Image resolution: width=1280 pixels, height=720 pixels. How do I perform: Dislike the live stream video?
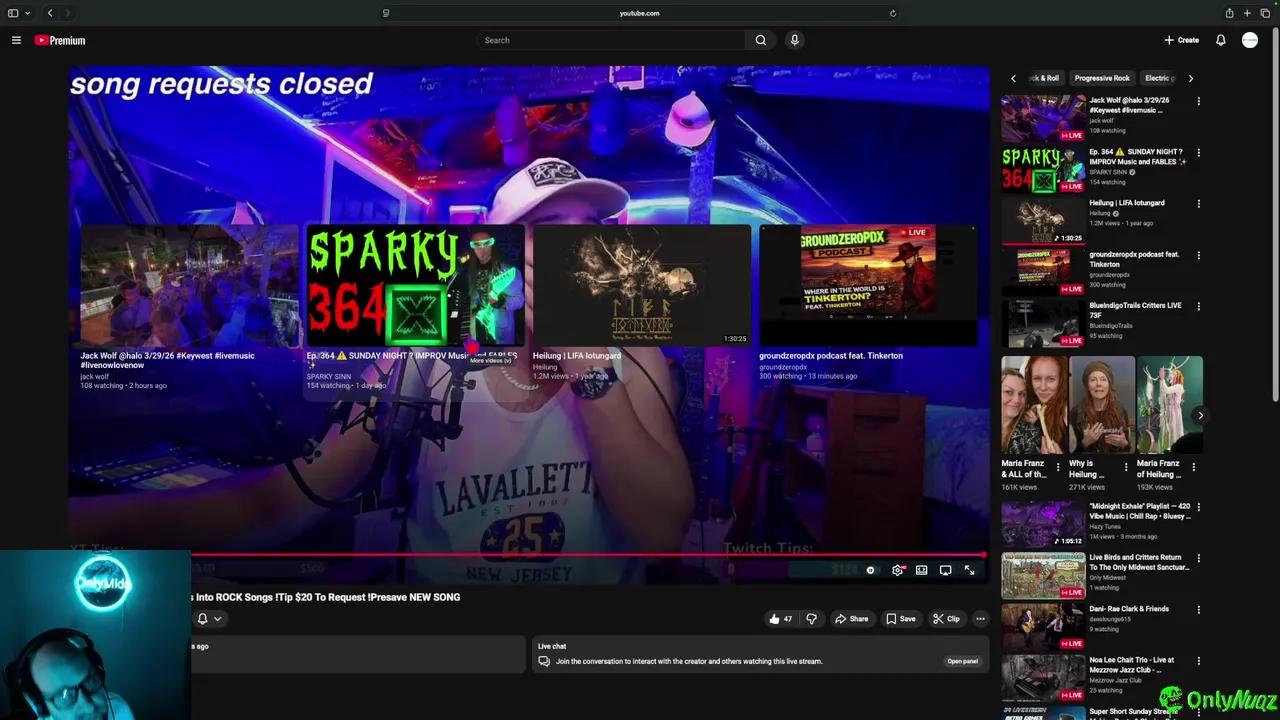point(811,619)
